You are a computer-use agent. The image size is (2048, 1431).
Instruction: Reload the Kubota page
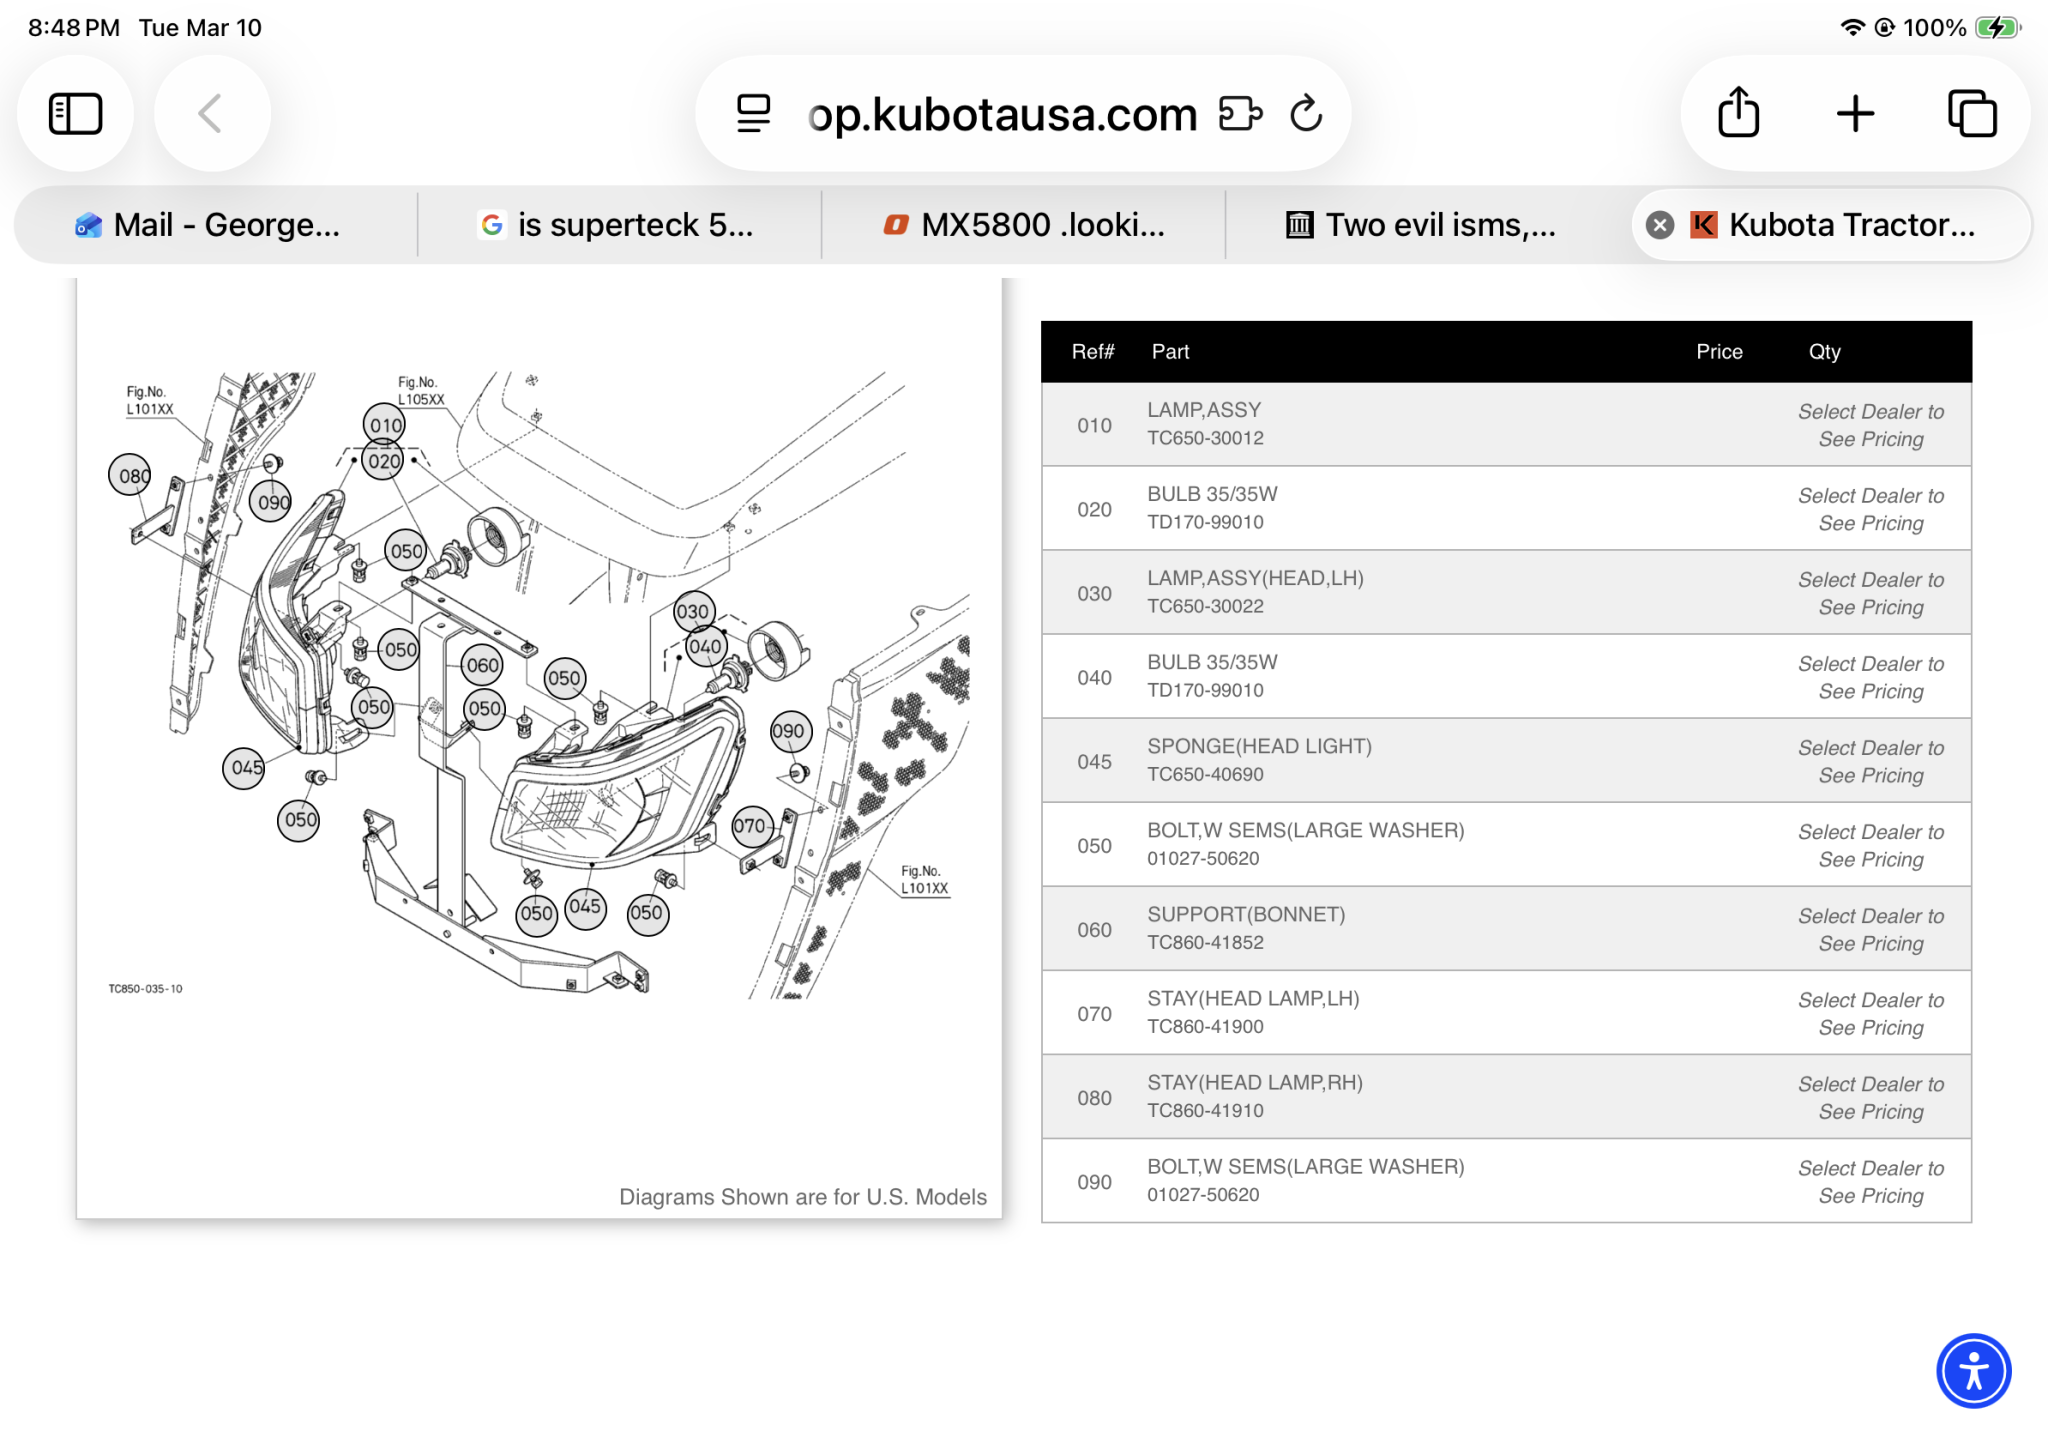(1306, 113)
